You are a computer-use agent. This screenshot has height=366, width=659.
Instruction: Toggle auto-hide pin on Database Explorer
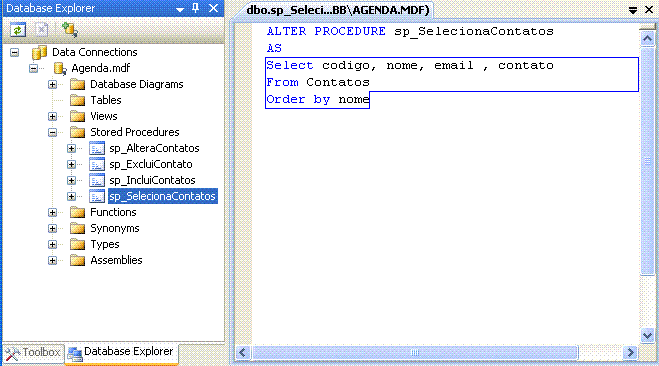coord(195,8)
